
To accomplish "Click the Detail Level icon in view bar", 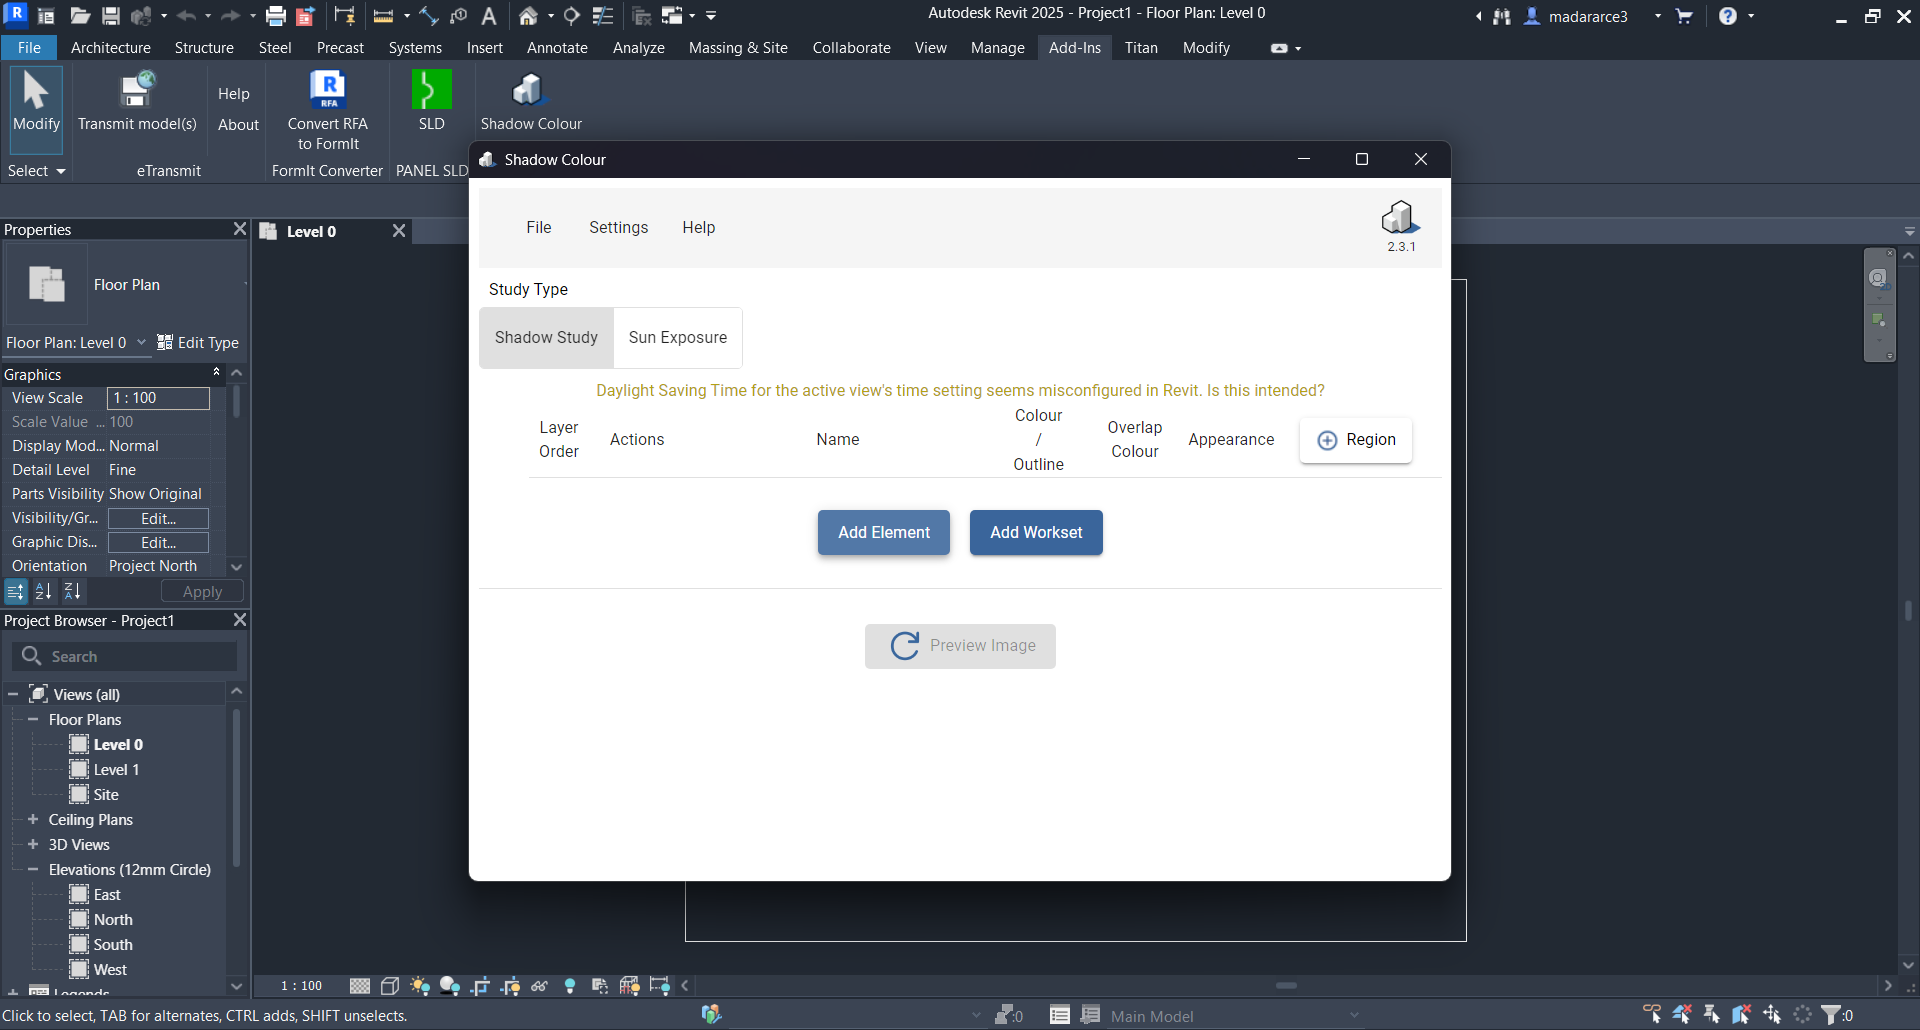I will tap(360, 986).
